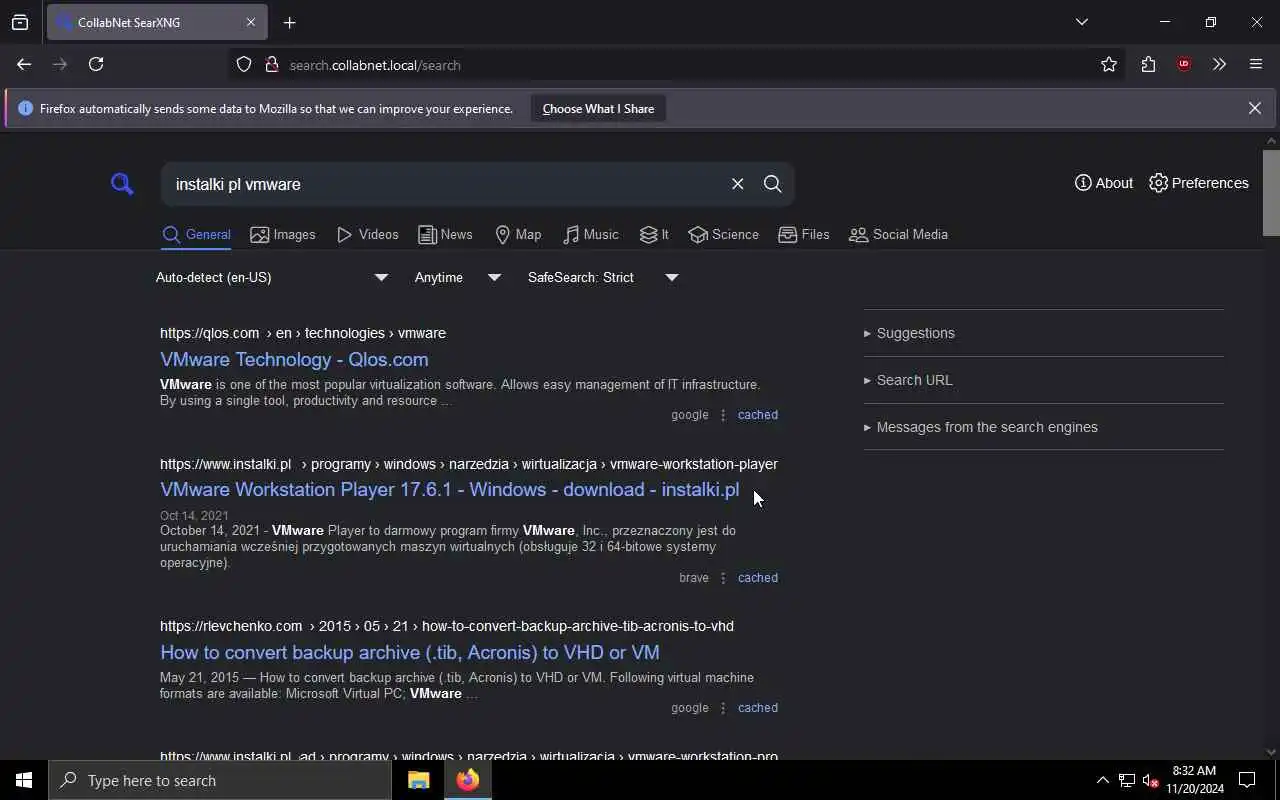Dismiss the Firefox data notification bar

pyautogui.click(x=1254, y=108)
